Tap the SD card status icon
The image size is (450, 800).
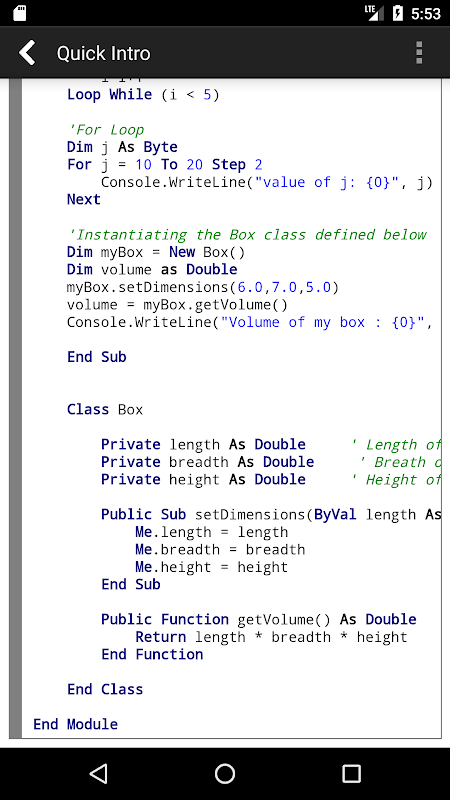point(19,13)
